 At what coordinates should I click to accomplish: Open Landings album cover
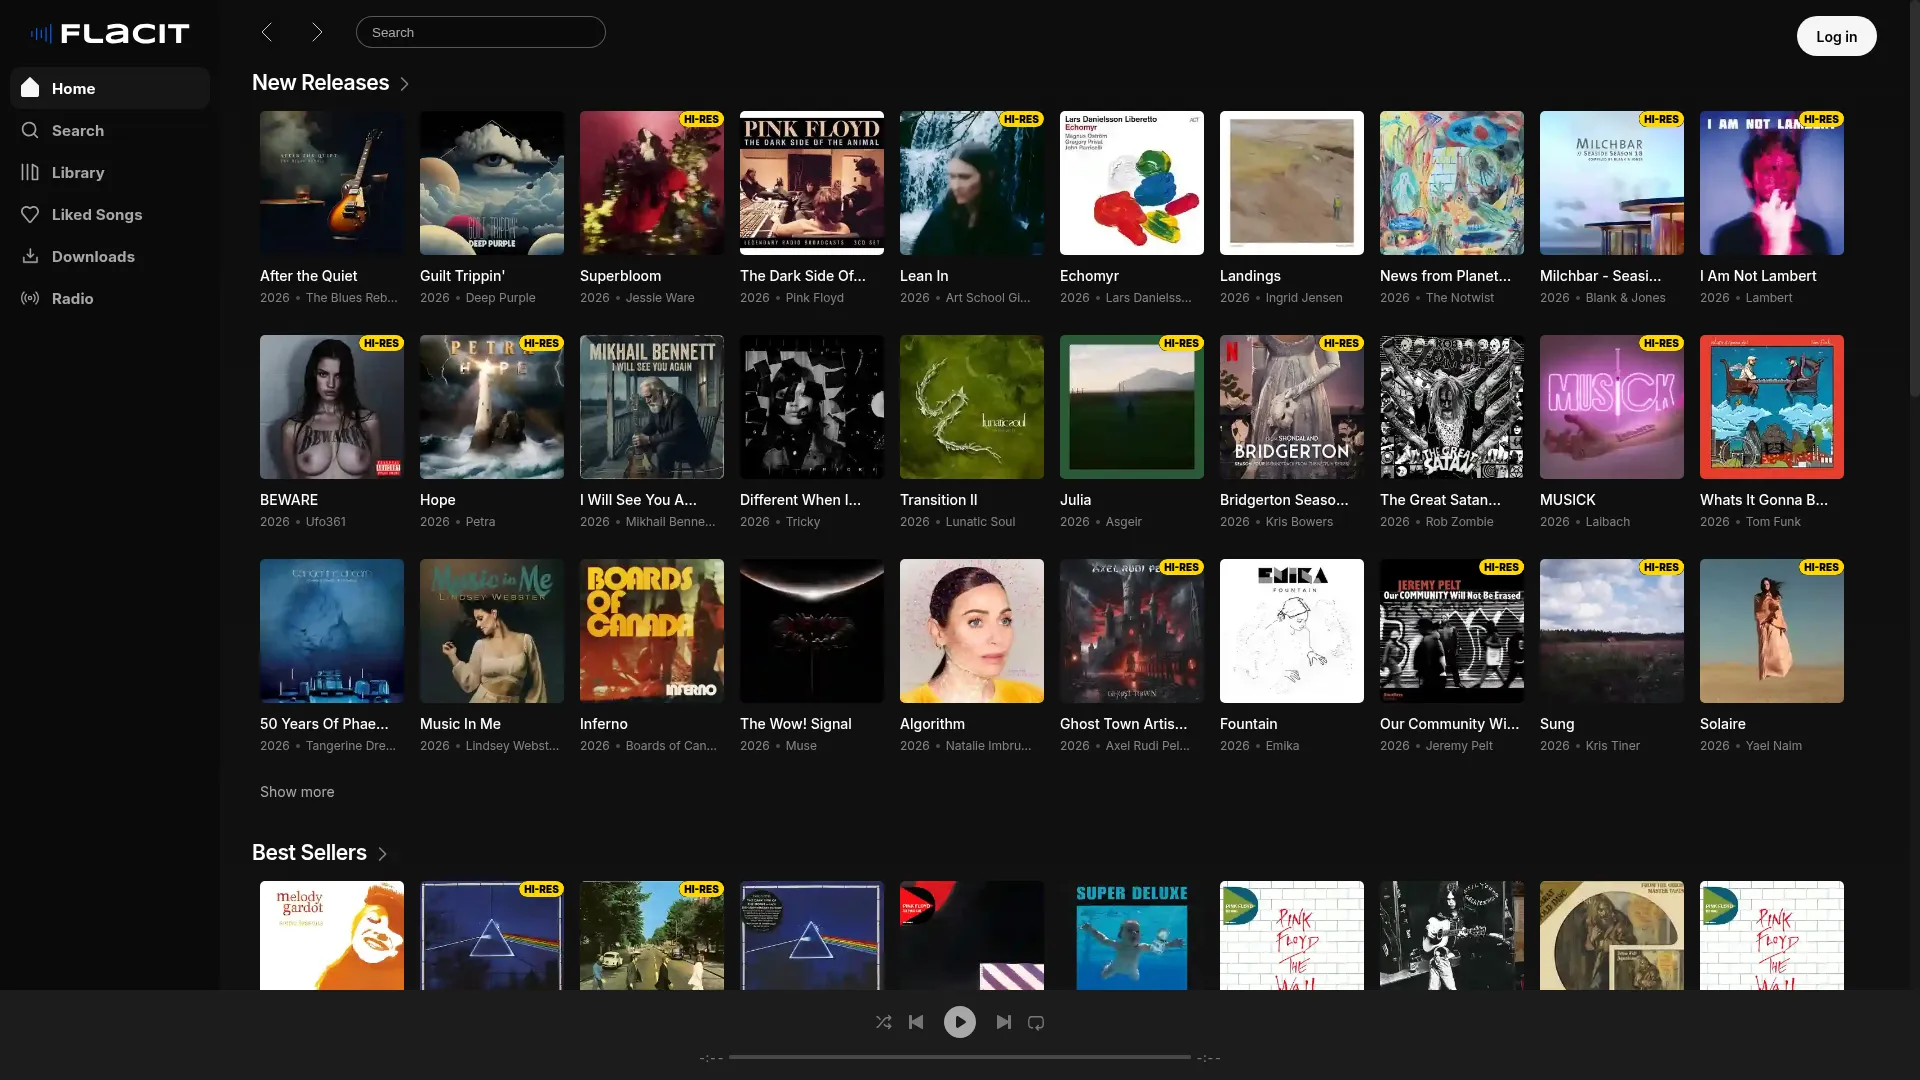point(1292,183)
